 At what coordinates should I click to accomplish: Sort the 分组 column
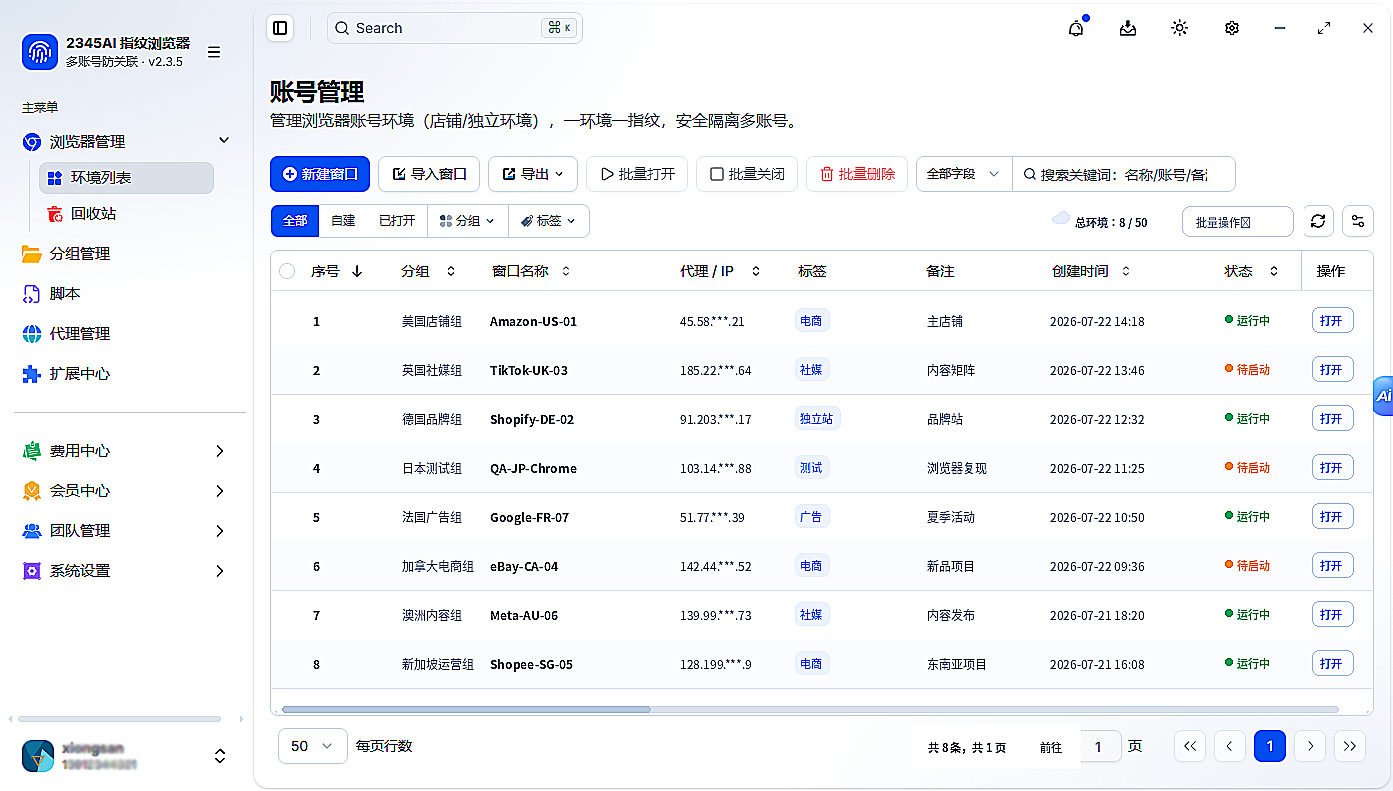coord(451,271)
